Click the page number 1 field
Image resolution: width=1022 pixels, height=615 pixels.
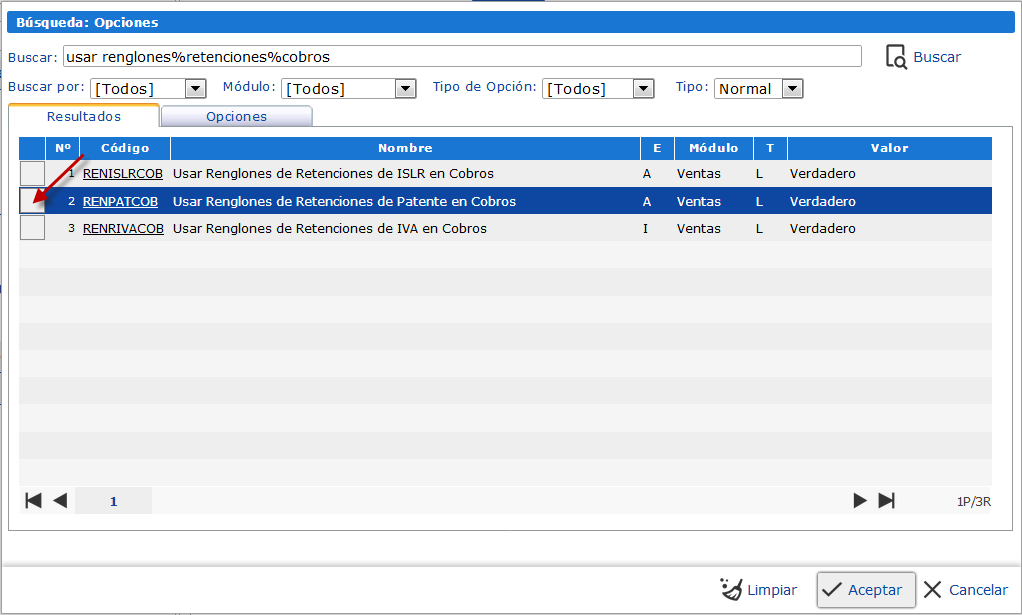pyautogui.click(x=113, y=501)
